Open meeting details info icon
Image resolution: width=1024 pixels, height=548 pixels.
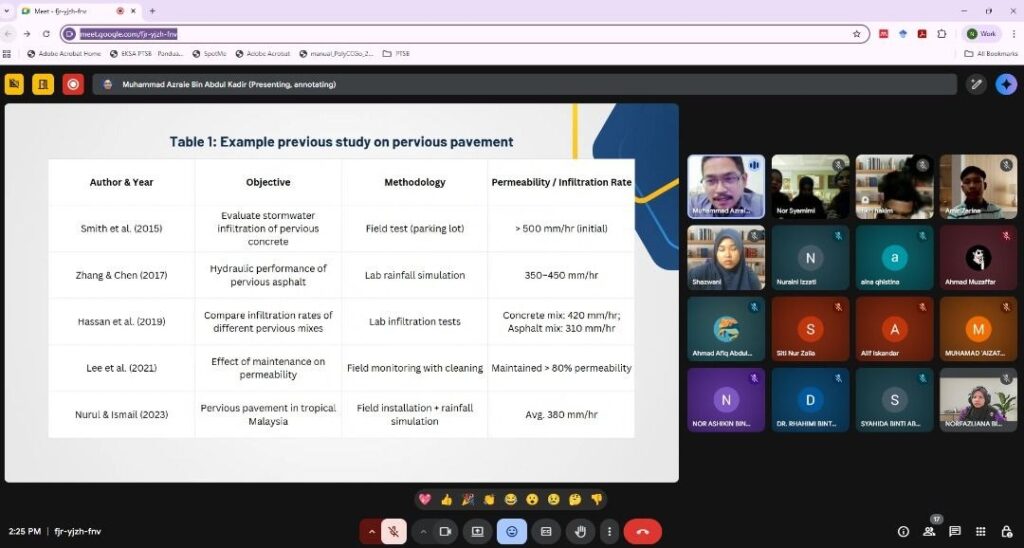coord(903,532)
